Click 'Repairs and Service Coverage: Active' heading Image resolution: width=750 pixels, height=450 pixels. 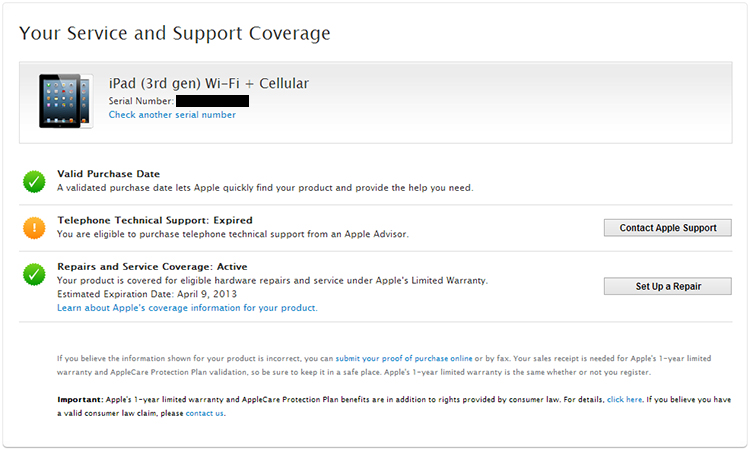point(153,266)
